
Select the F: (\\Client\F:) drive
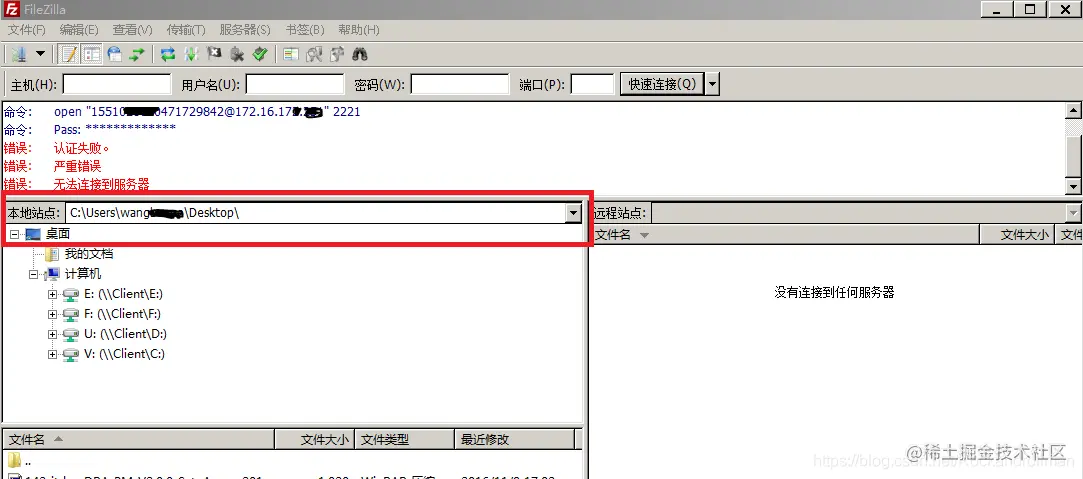point(122,314)
